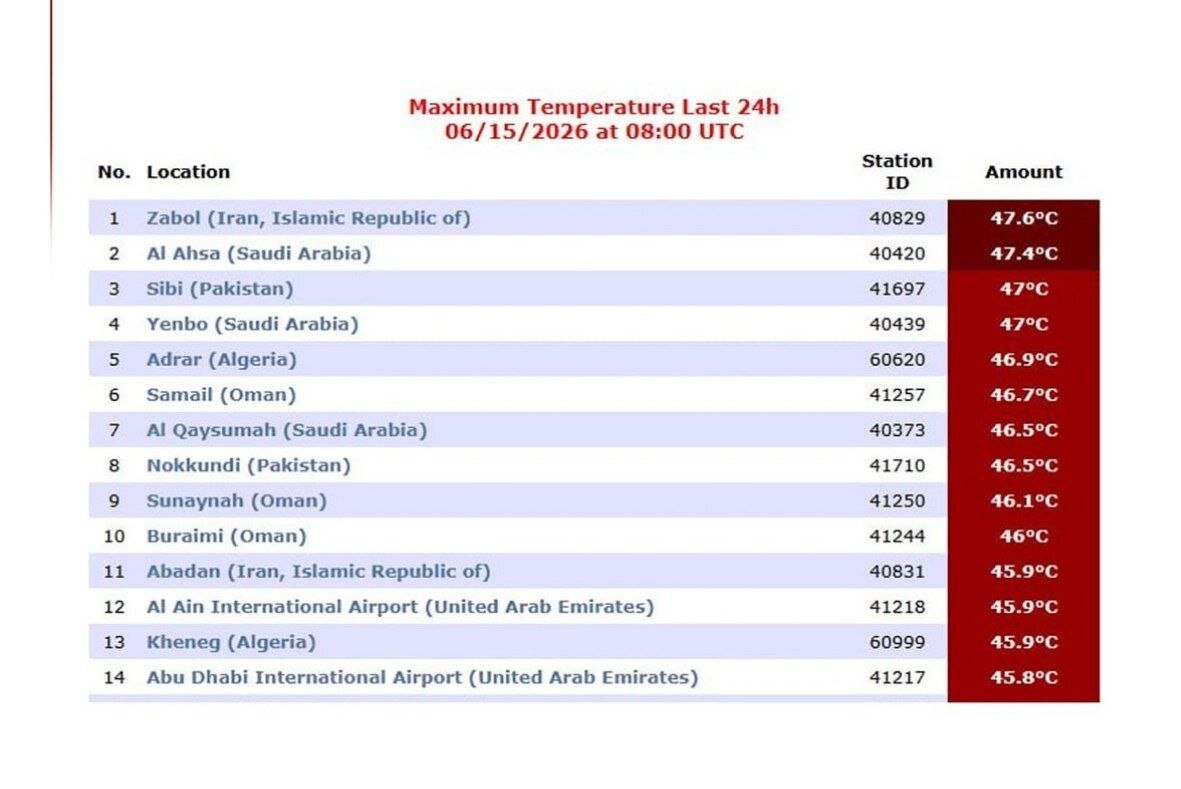Open Abu Dhabi International Airport link
1181x789 pixels.
pyautogui.click(x=423, y=678)
